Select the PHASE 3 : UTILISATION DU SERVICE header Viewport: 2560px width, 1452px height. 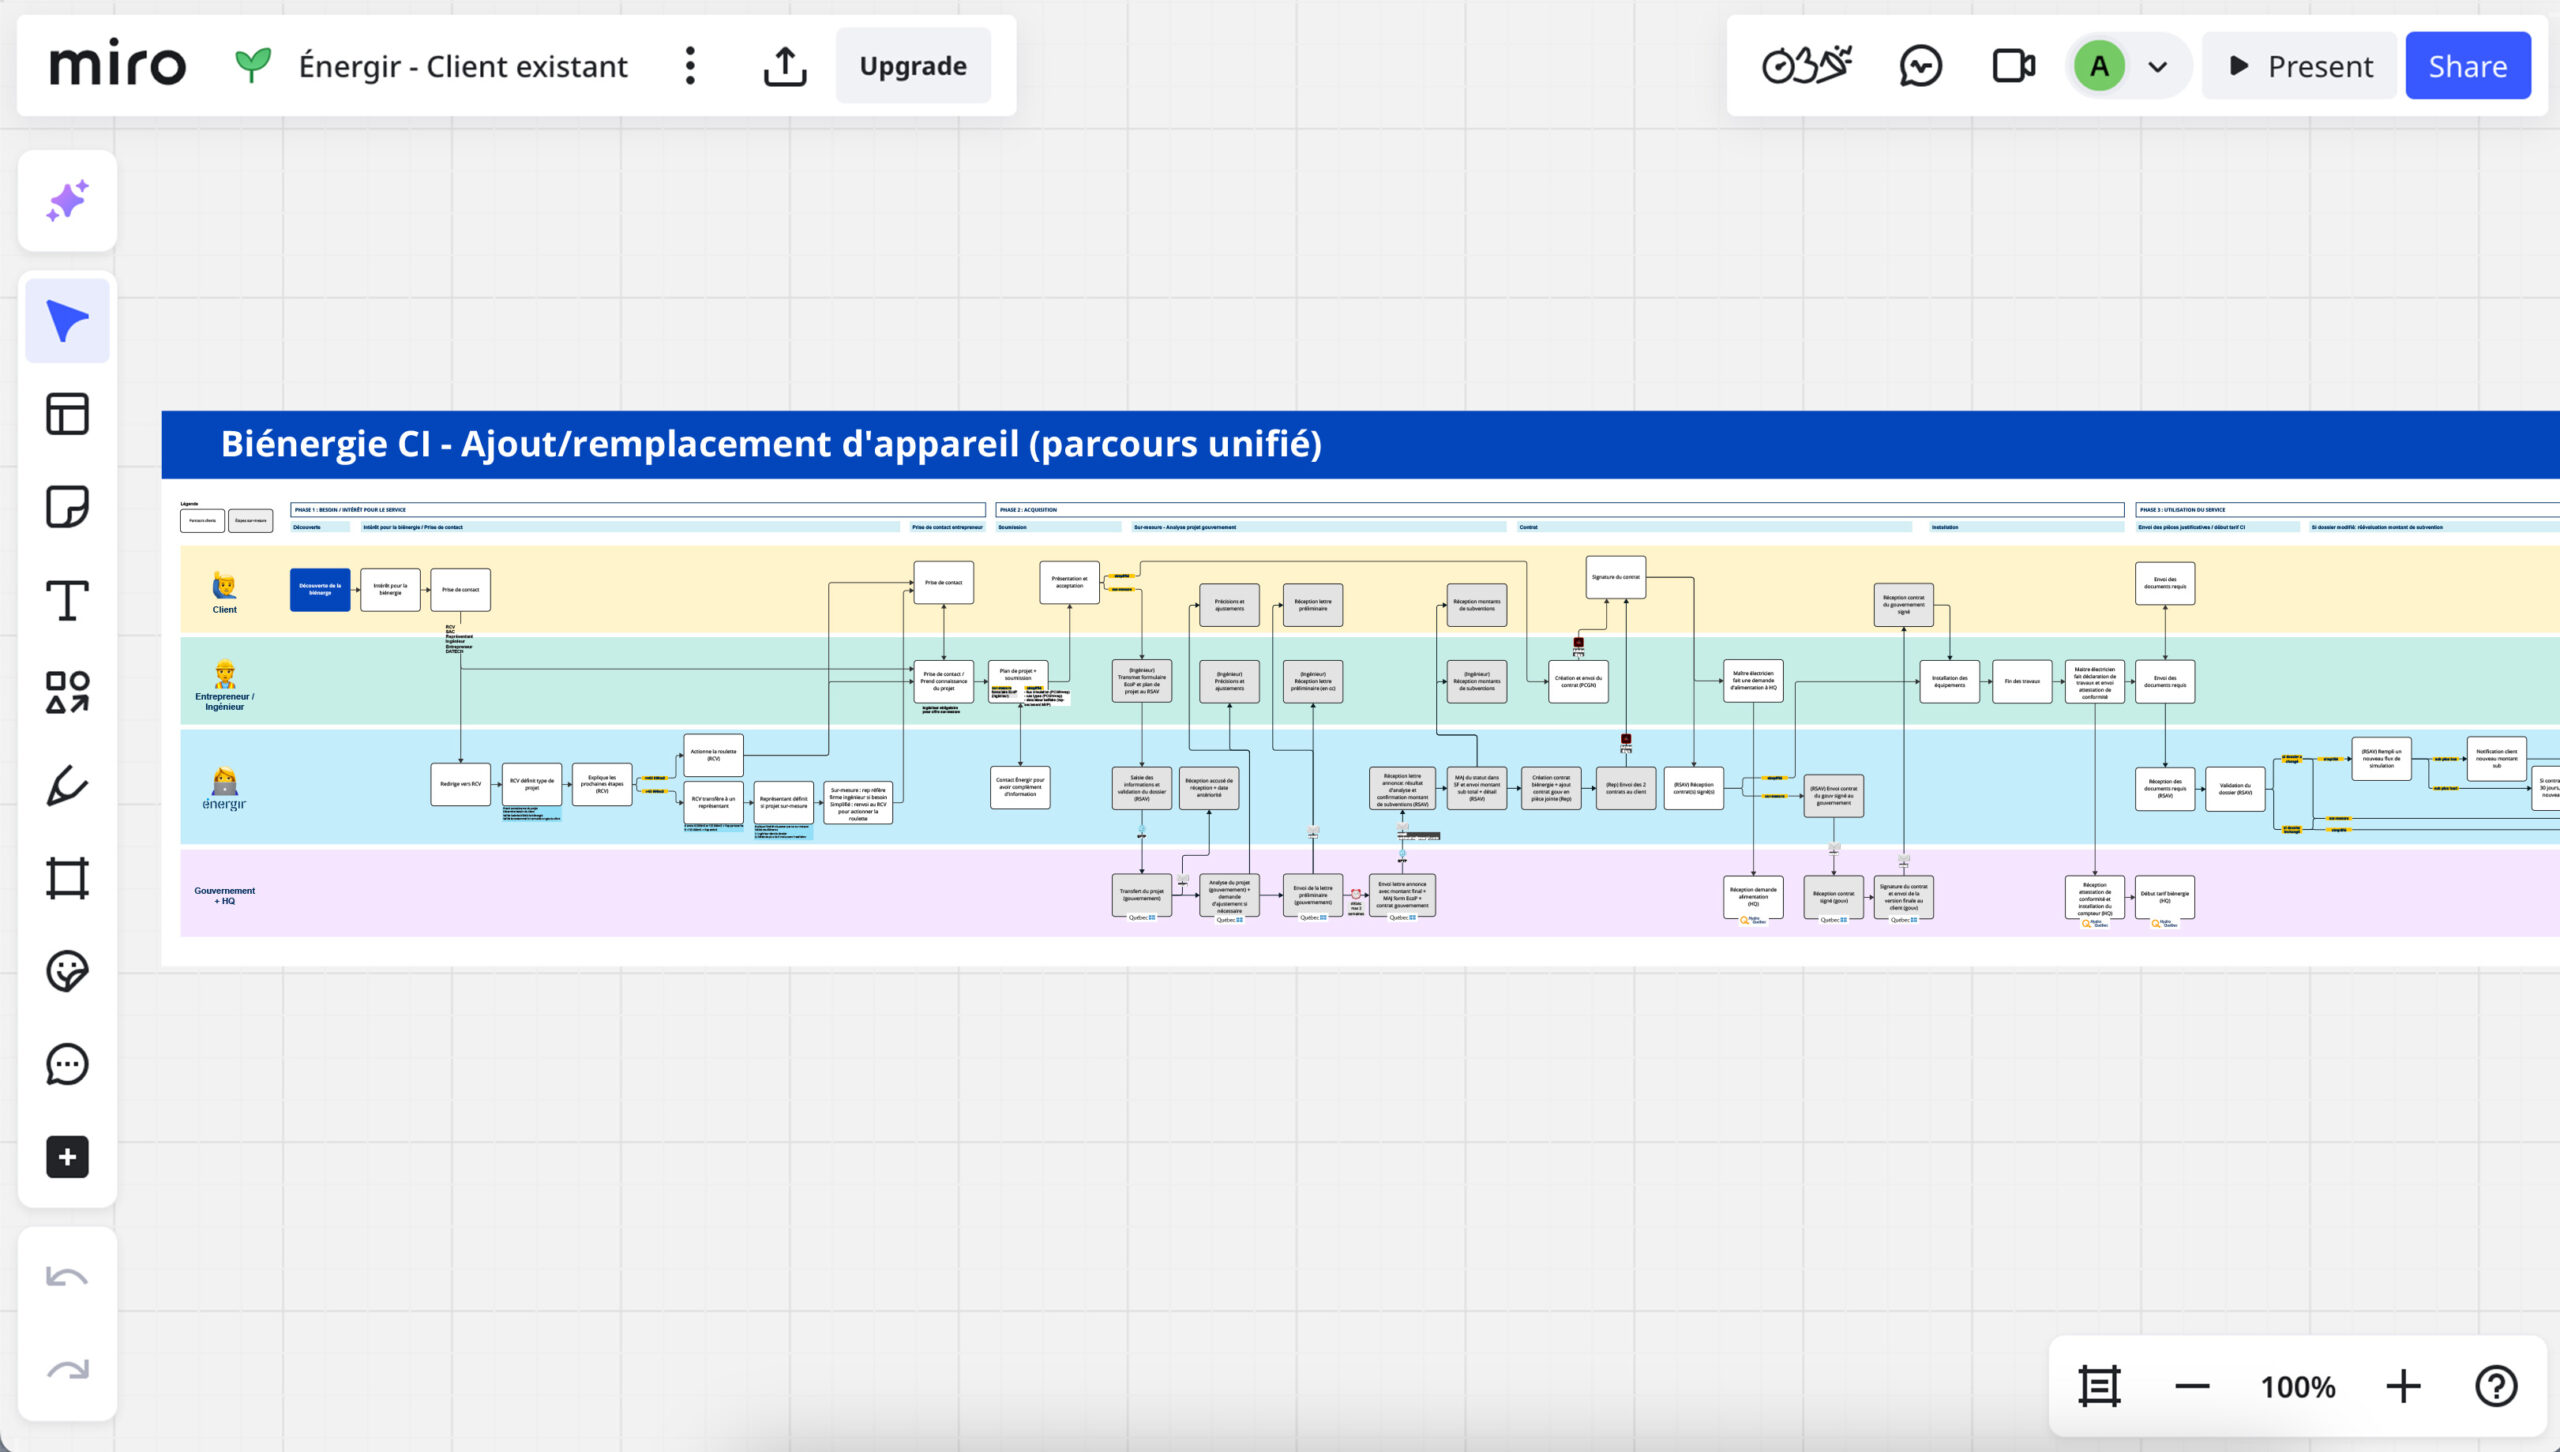2348,510
